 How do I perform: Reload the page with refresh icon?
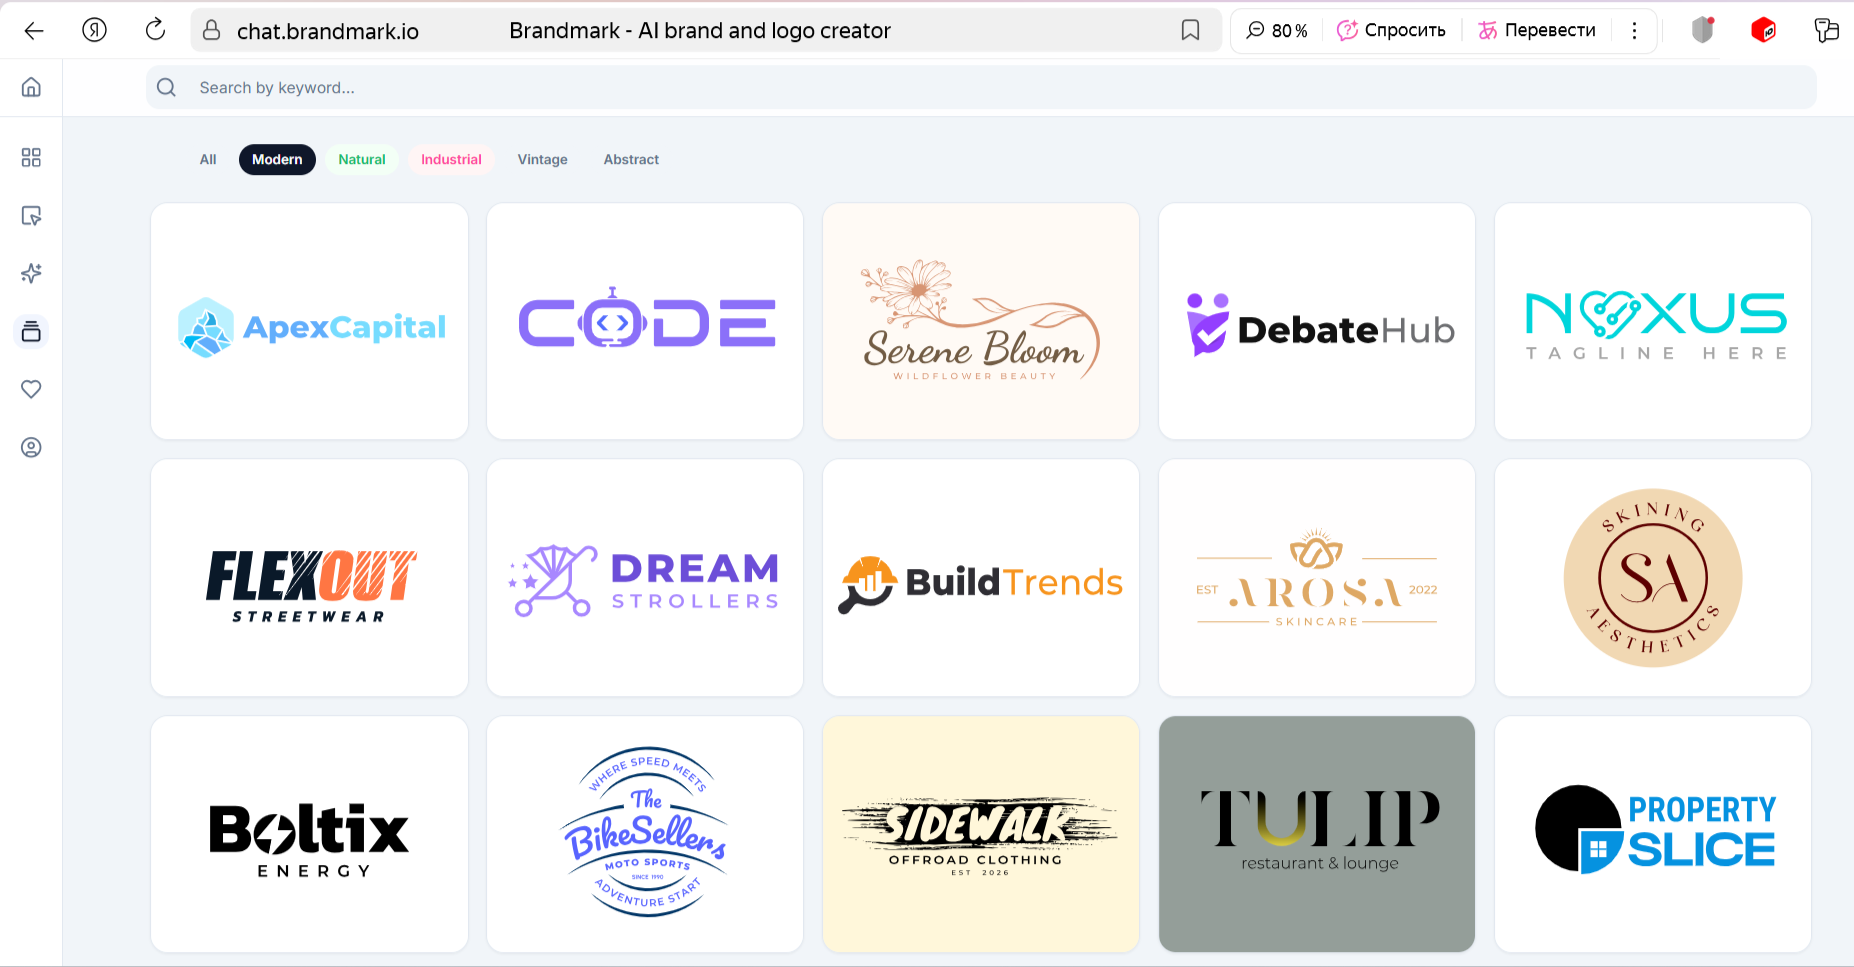pyautogui.click(x=155, y=30)
